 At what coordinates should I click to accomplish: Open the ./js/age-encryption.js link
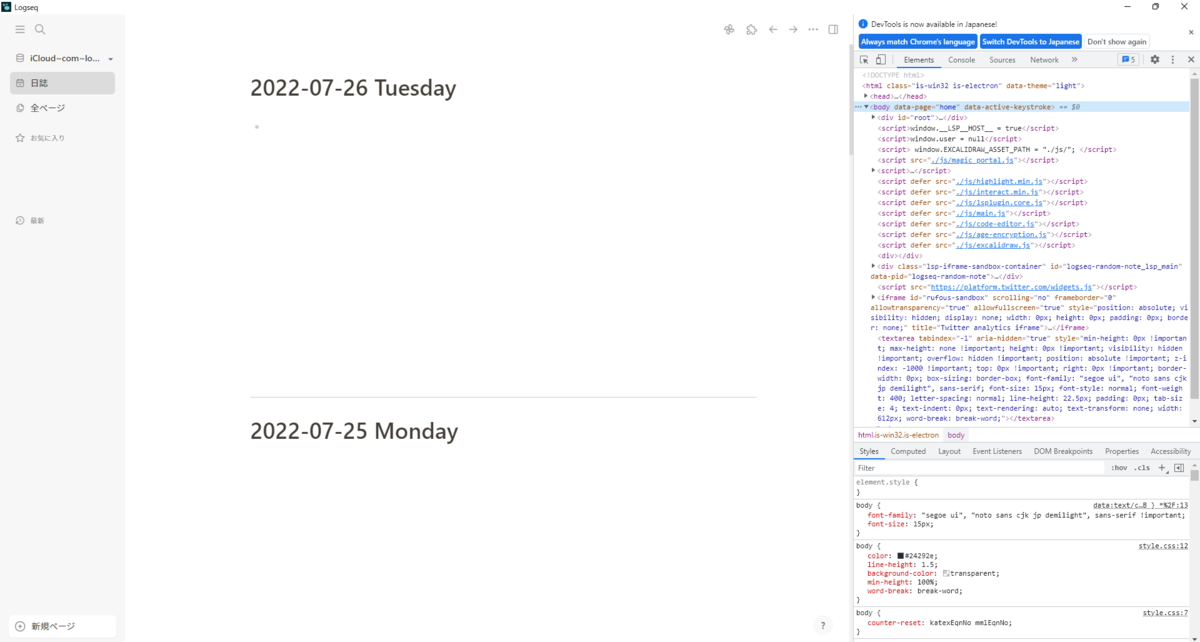coord(1002,235)
